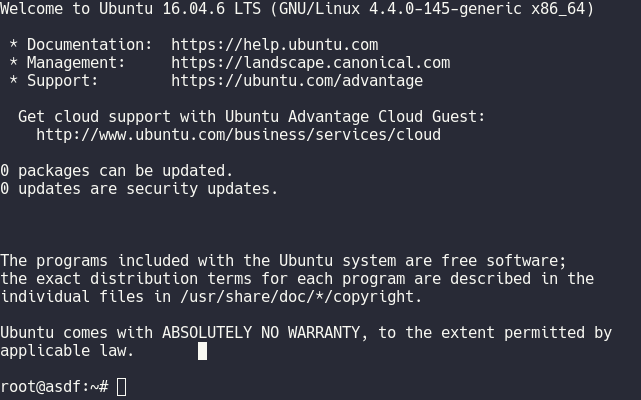Open the https://help.ubuntu.com documentation link
This screenshot has height=400, width=641.
tap(274, 45)
